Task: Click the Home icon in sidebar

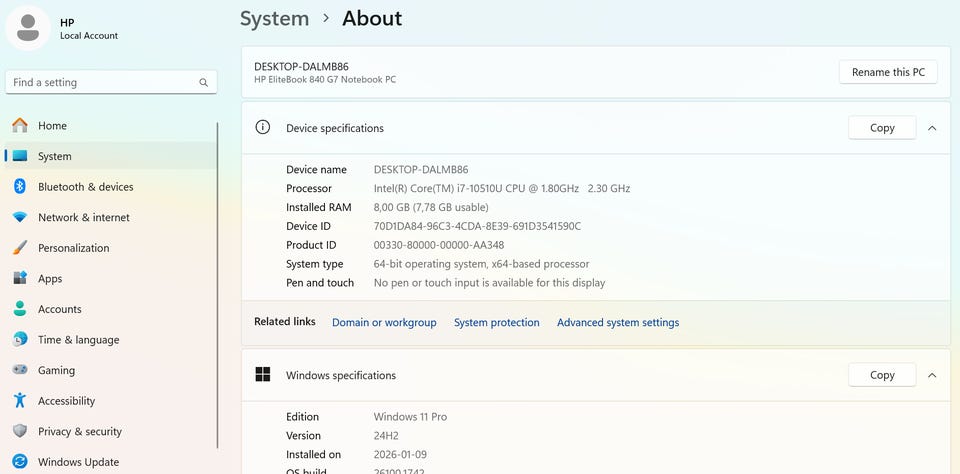Action: click(20, 126)
